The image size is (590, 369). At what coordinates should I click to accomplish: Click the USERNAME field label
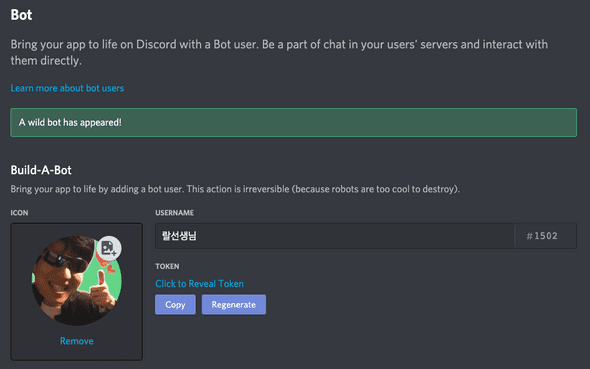(x=175, y=213)
